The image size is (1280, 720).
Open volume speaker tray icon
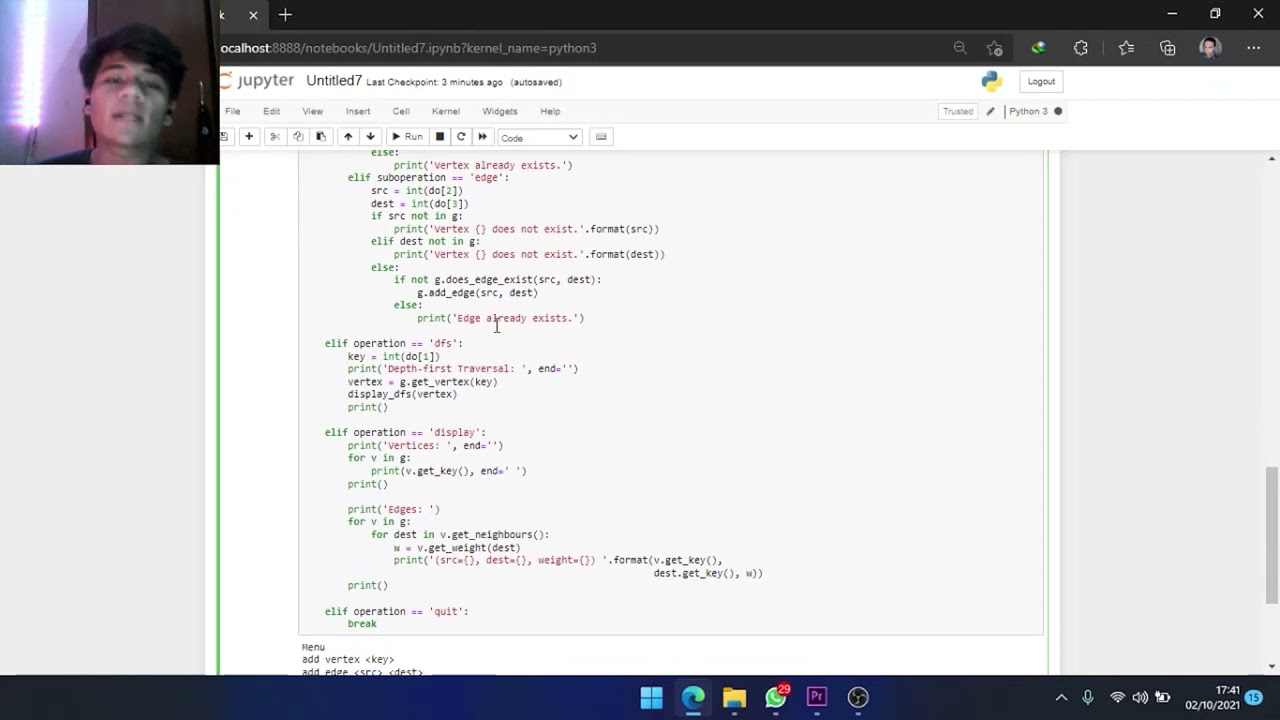pos(1140,697)
